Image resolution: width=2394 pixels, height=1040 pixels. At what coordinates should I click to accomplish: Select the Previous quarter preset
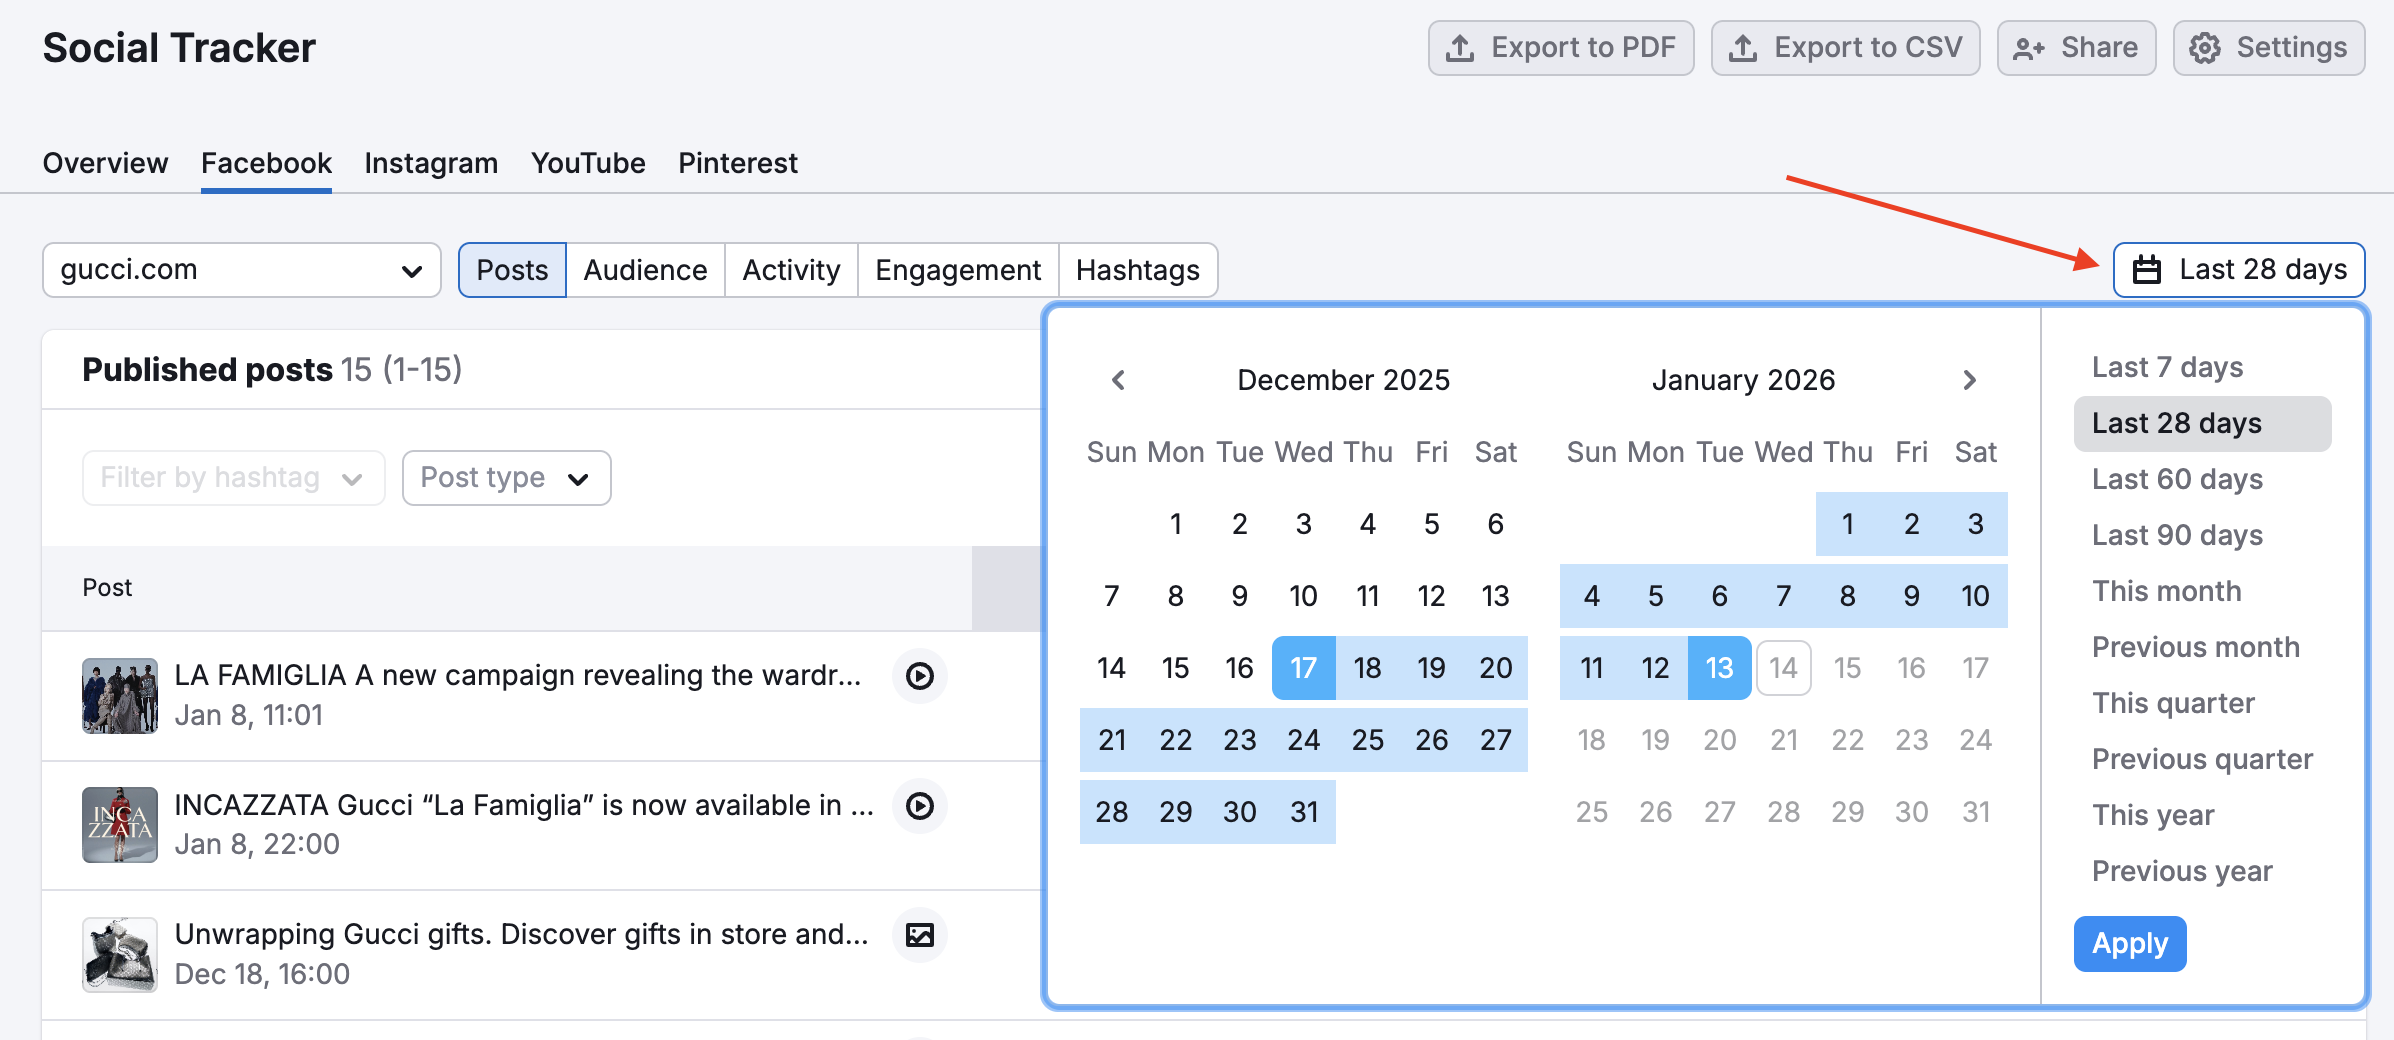coord(2202,759)
